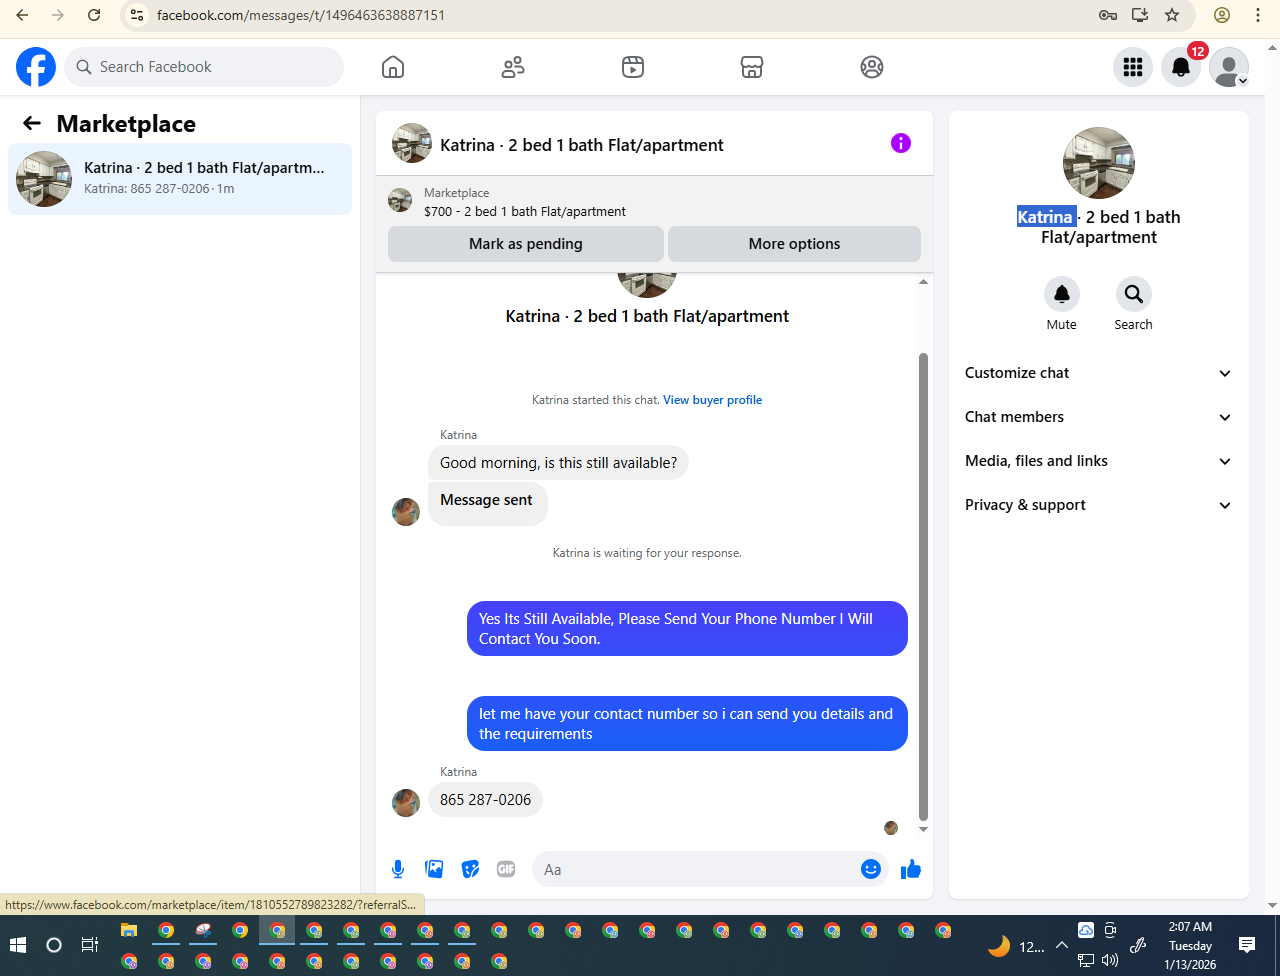
Task: Open the large listing thumbnail in right panel
Action: point(1099,163)
